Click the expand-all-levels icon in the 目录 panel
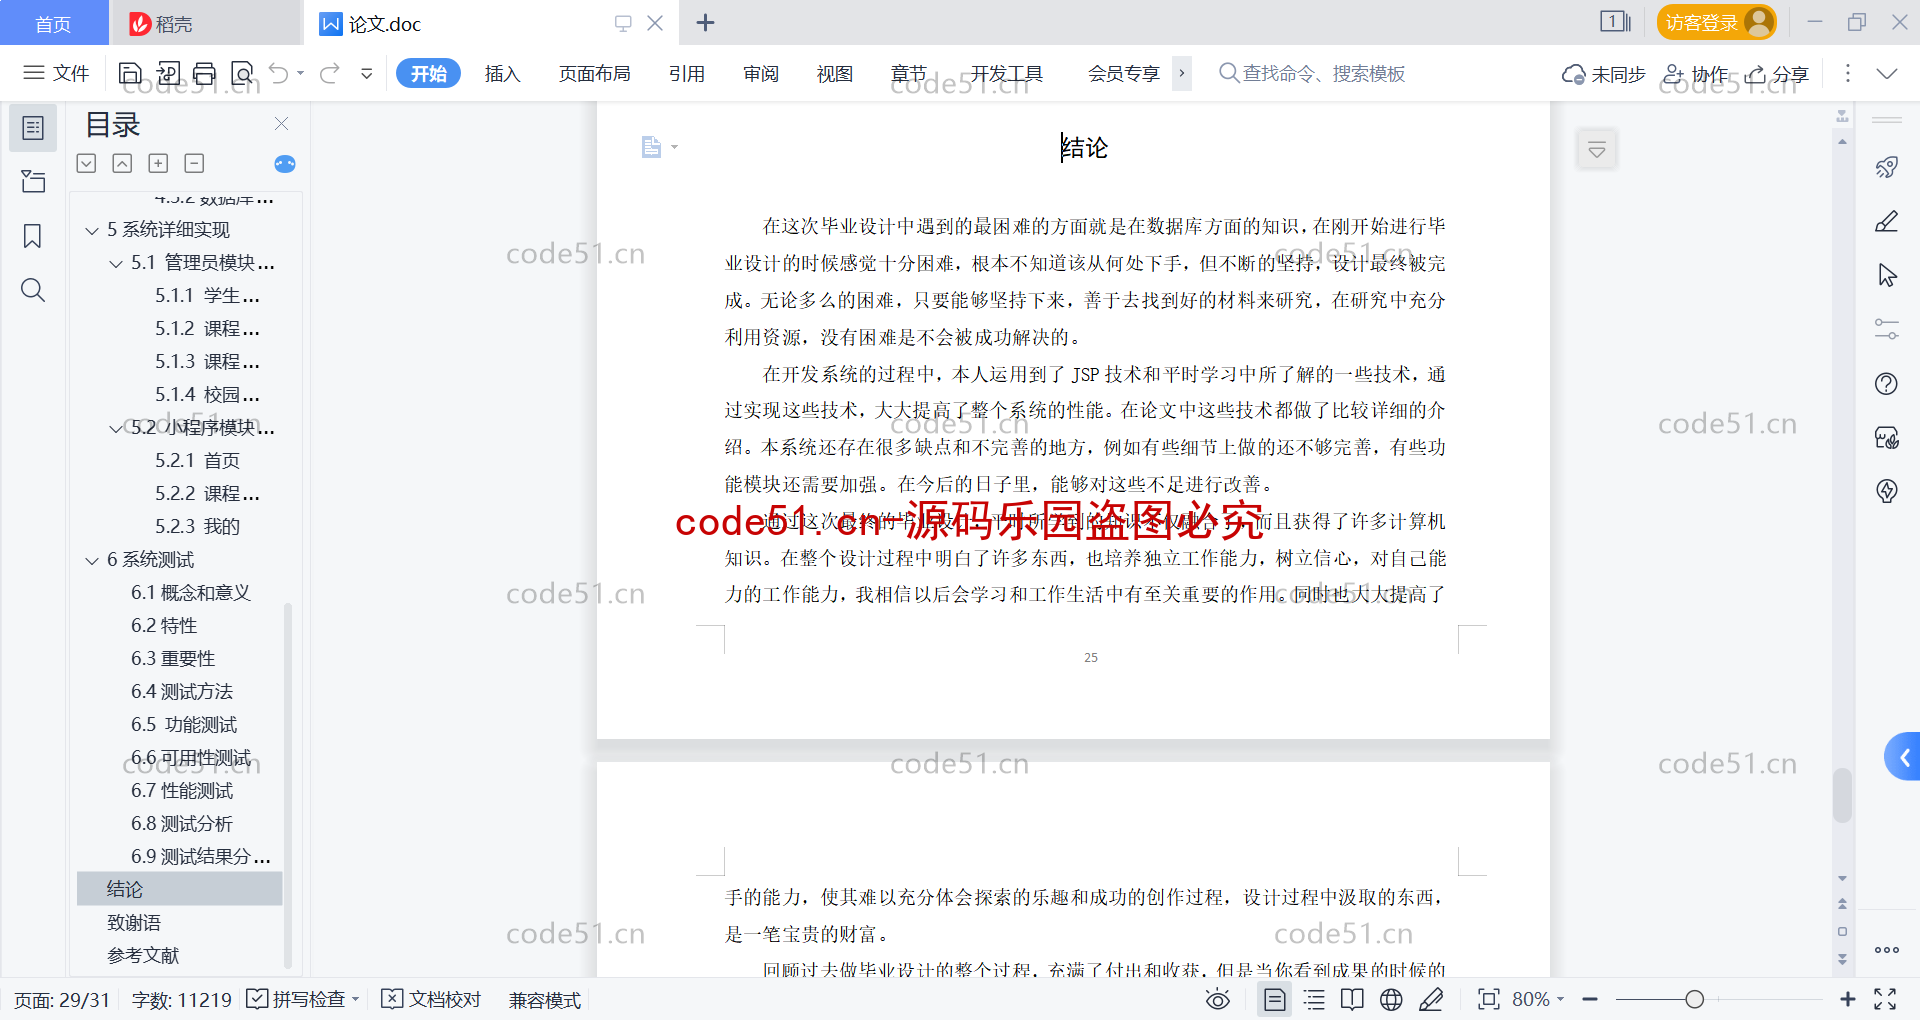The width and height of the screenshot is (1920, 1020). 87,163
